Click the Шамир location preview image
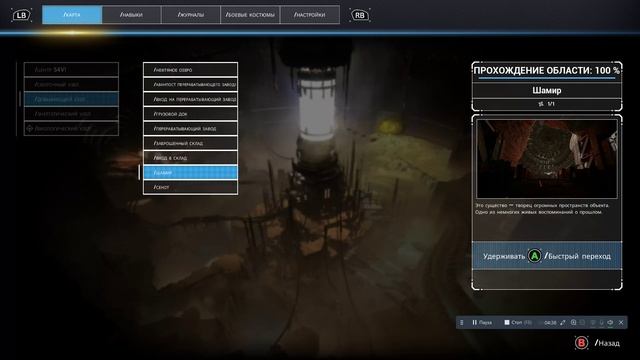The image size is (640, 360). click(x=547, y=159)
